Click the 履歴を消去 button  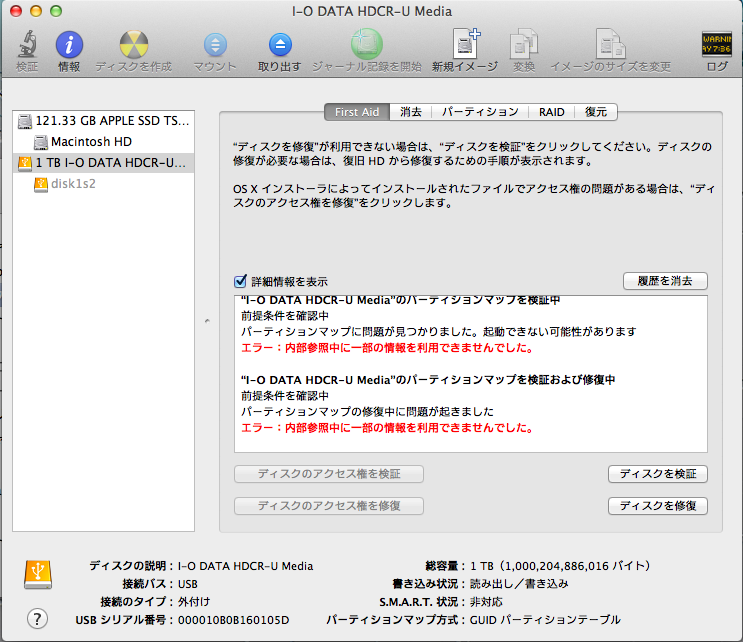(664, 281)
